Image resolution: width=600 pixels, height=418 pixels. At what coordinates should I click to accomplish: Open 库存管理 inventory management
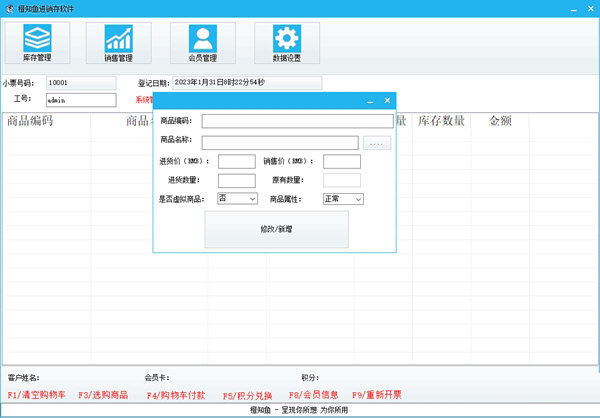pos(37,42)
